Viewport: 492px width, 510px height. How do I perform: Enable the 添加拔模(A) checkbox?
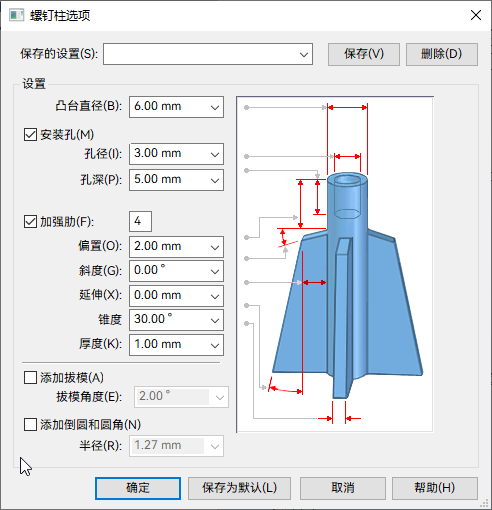point(30,378)
